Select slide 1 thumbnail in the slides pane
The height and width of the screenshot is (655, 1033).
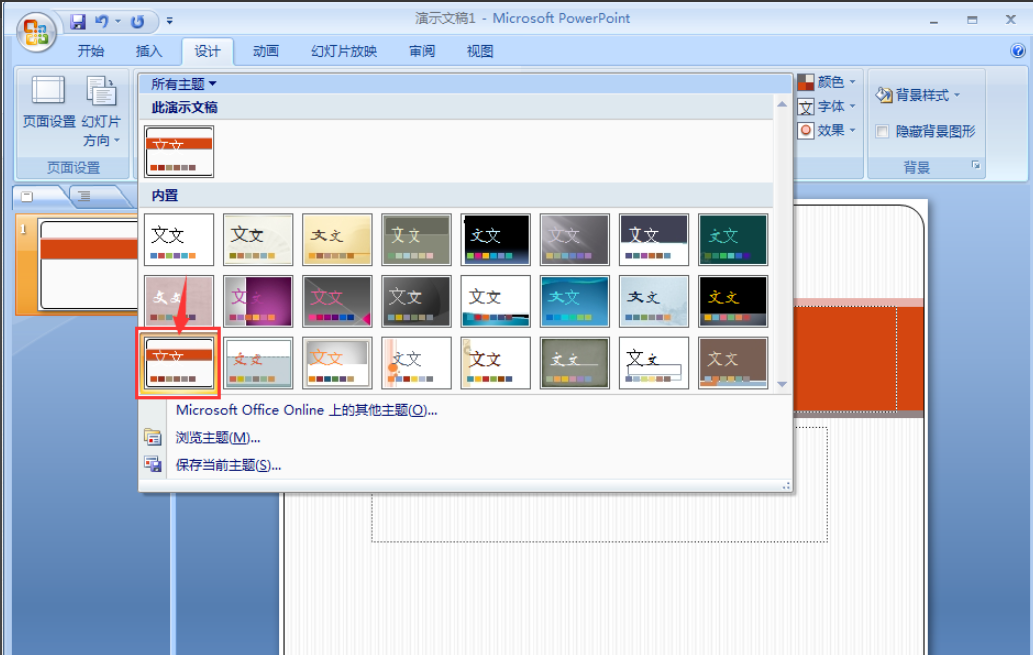point(89,265)
